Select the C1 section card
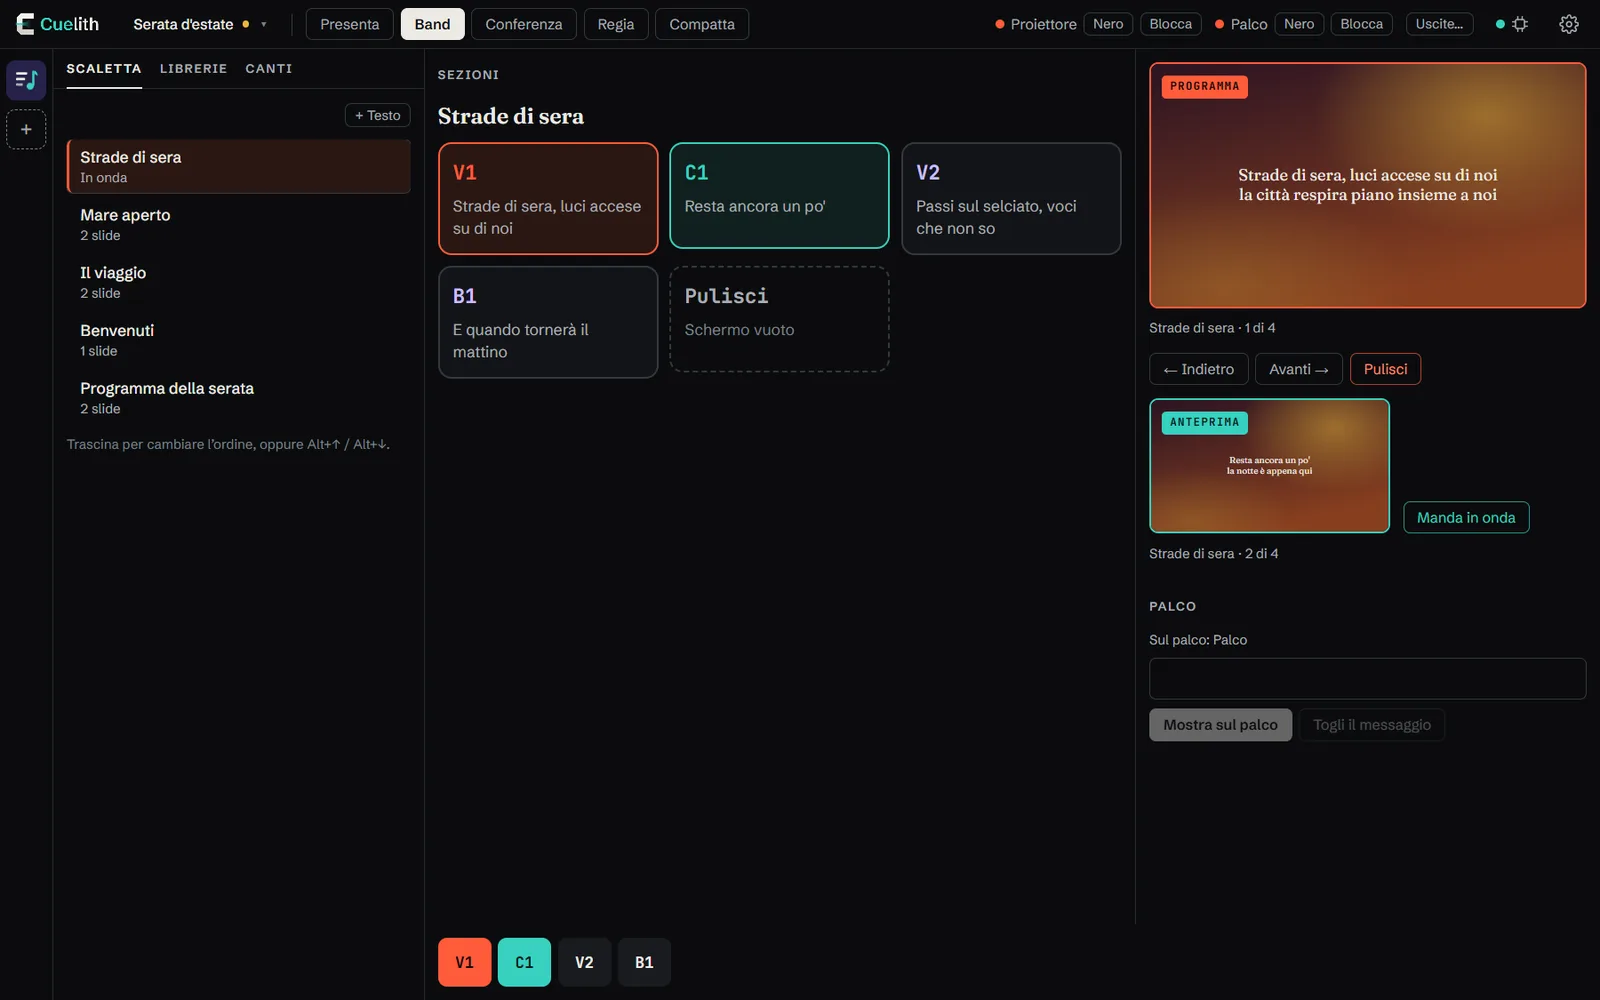This screenshot has width=1600, height=1000. pos(779,195)
